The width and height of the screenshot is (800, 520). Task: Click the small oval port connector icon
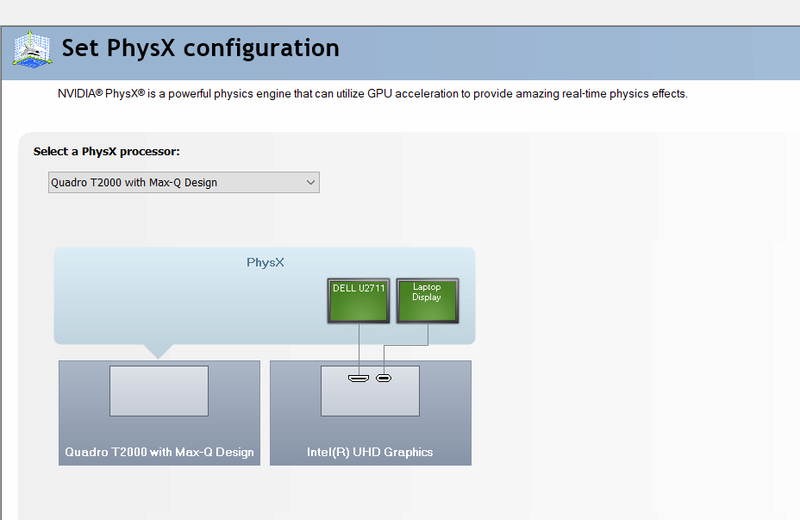point(384,378)
